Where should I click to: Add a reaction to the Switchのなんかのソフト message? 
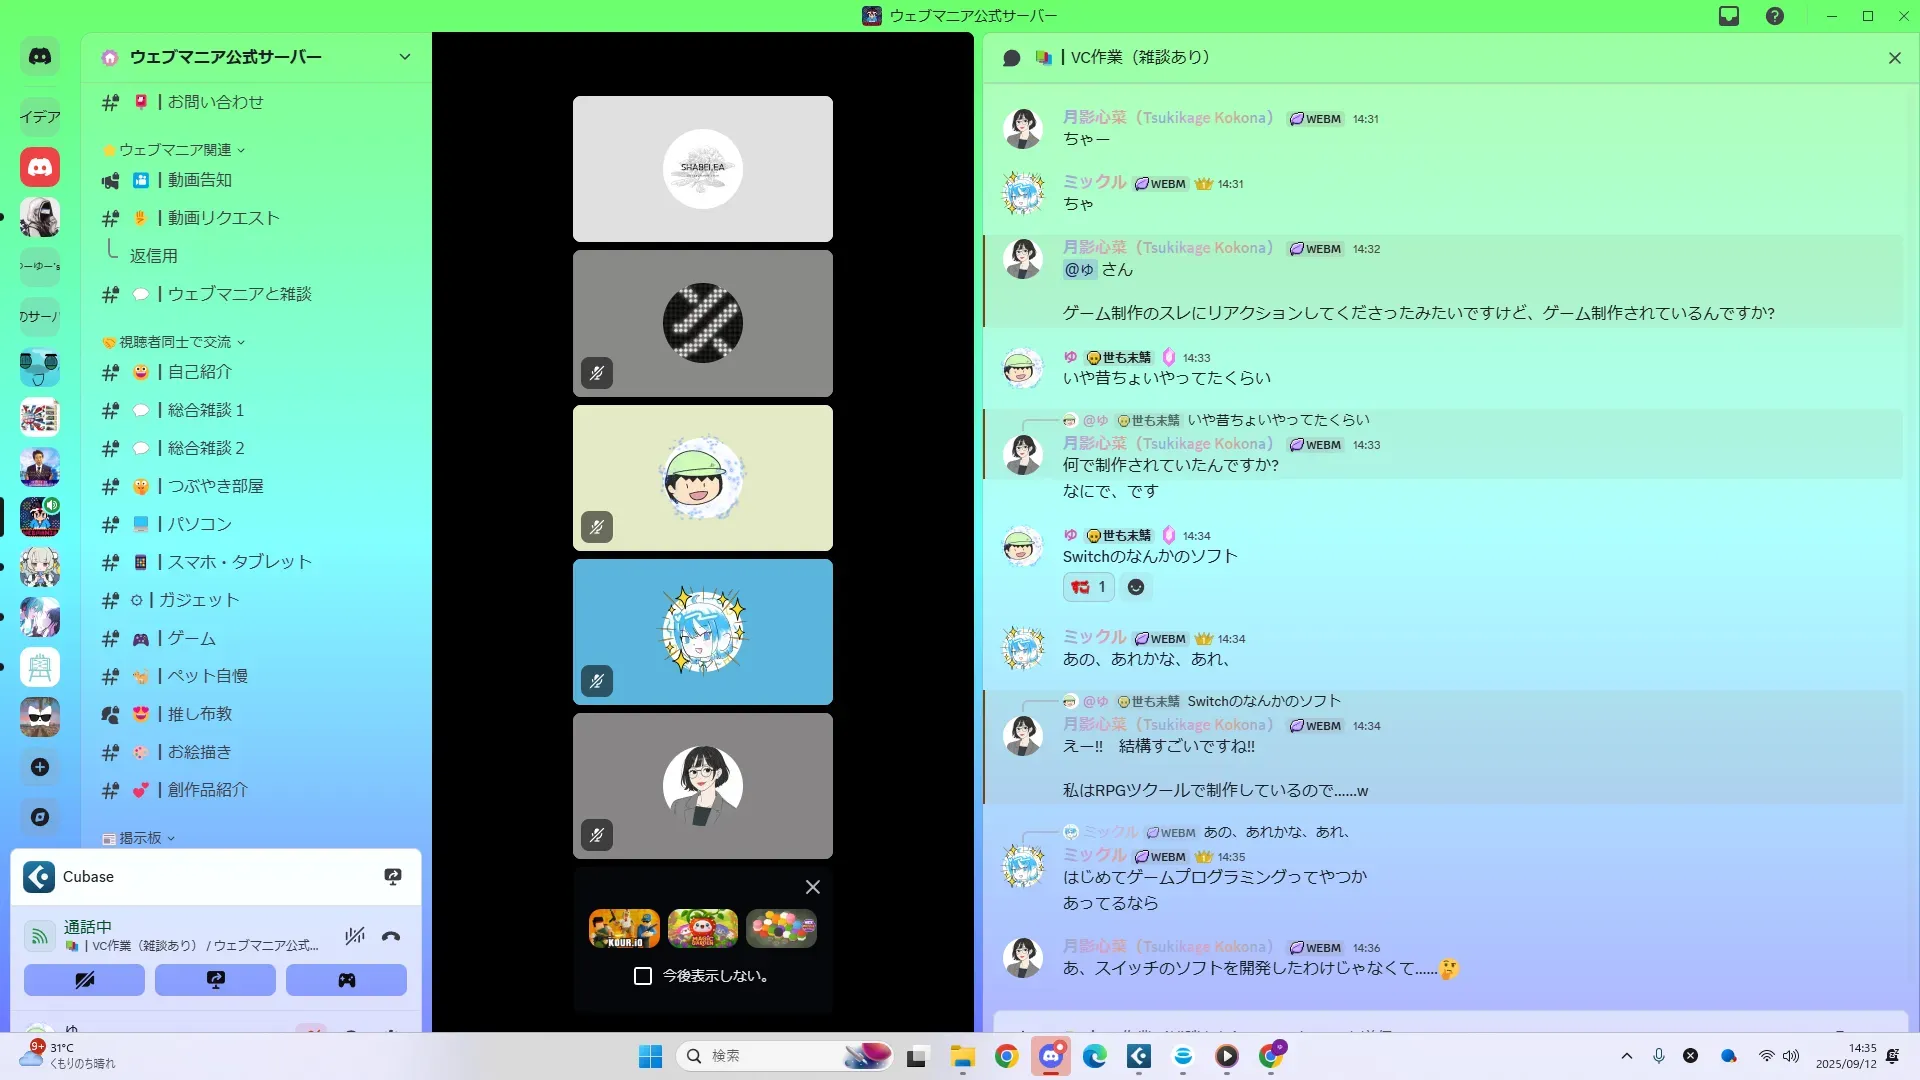tap(1136, 587)
